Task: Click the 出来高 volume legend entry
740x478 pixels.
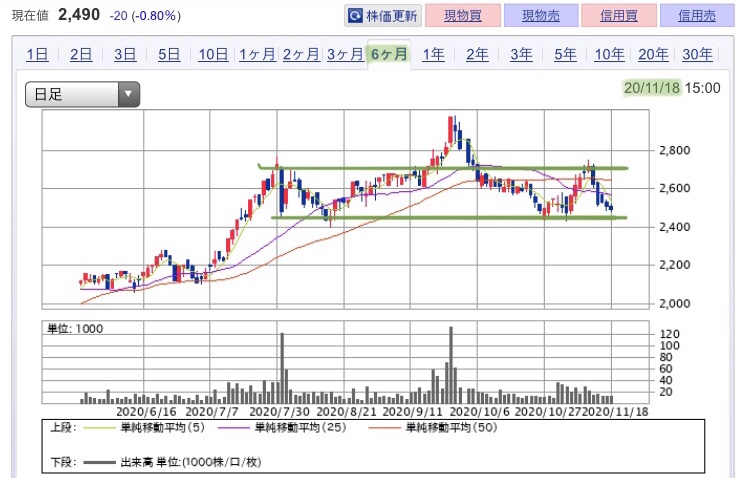Action: pyautogui.click(x=191, y=462)
